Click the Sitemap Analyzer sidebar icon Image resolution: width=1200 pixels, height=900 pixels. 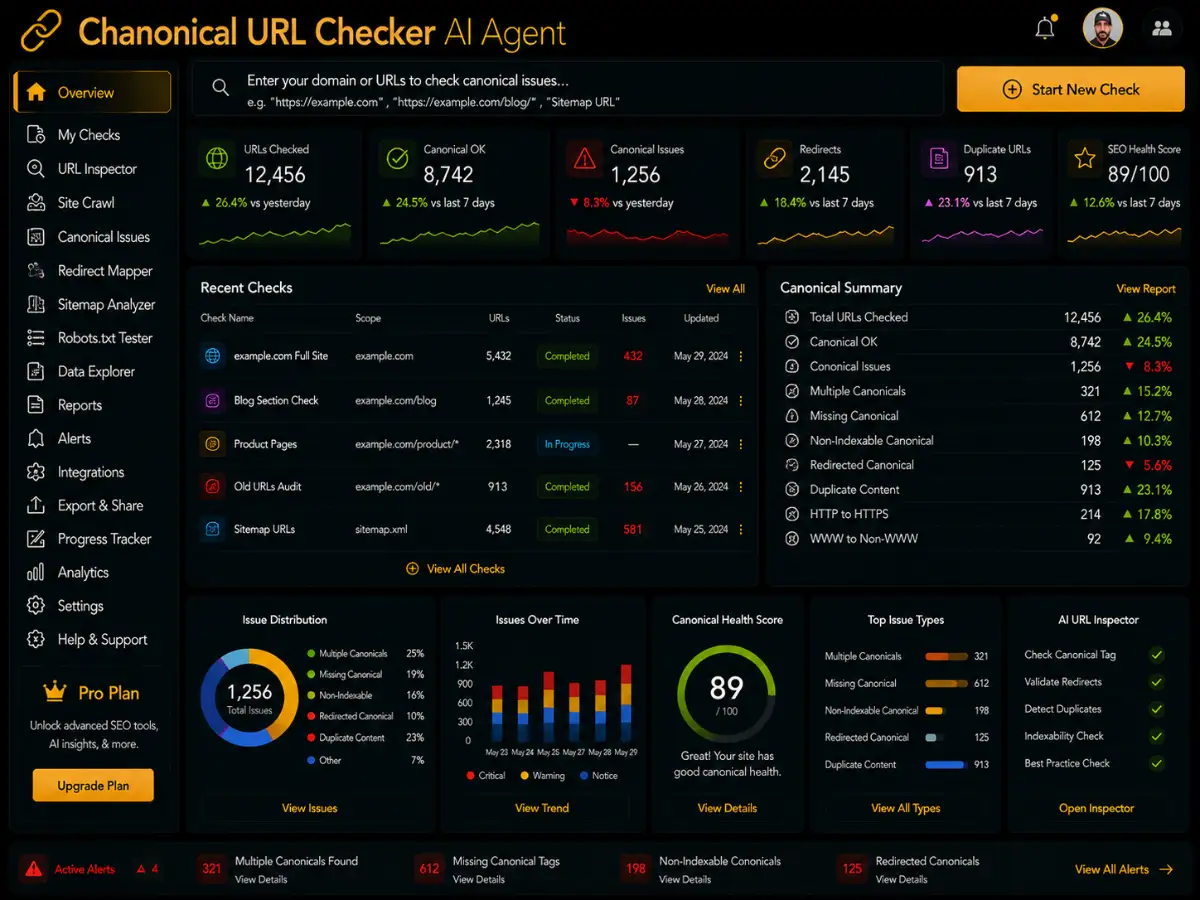(36, 304)
